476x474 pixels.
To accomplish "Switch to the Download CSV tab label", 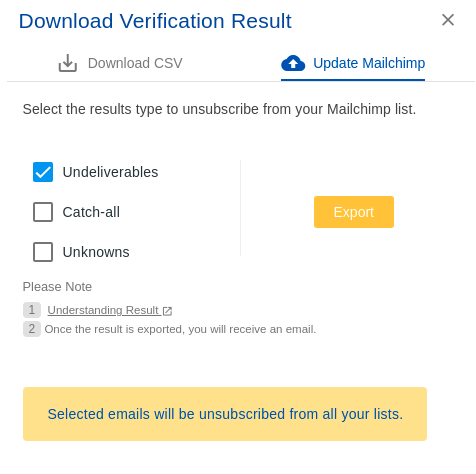I will [x=135, y=63].
